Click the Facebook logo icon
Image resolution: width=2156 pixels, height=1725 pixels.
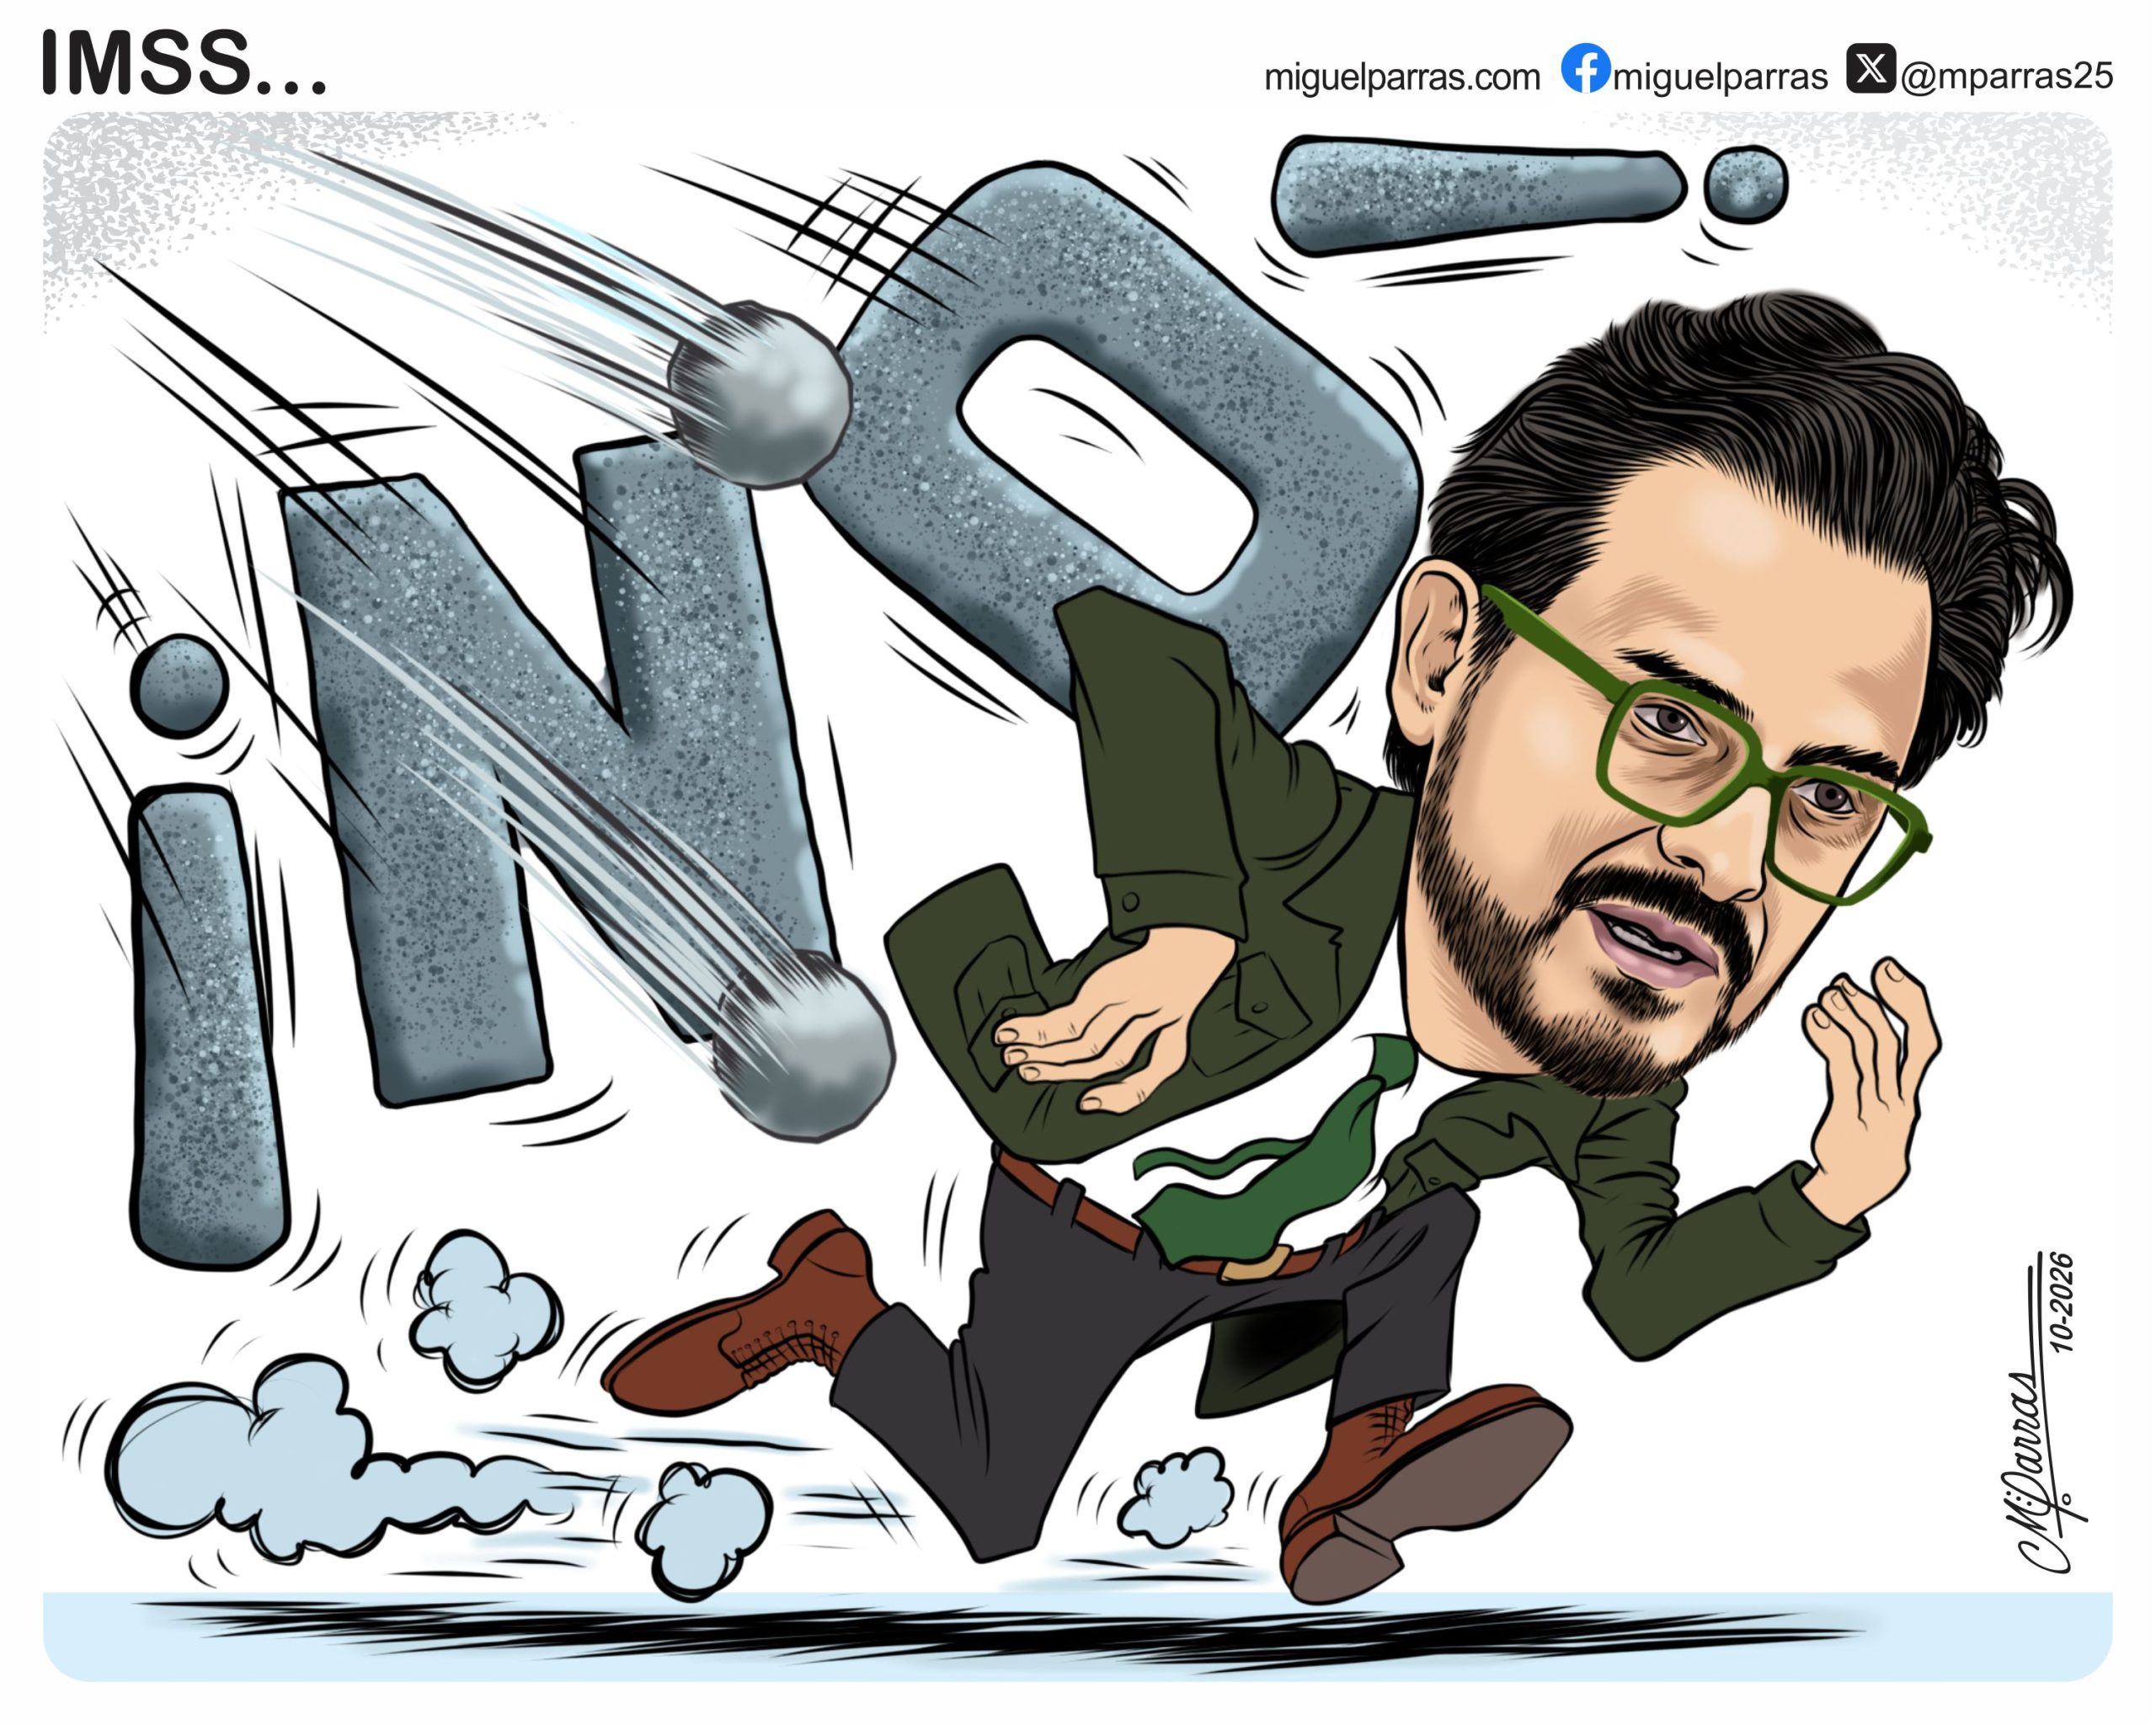pyautogui.click(x=1586, y=68)
